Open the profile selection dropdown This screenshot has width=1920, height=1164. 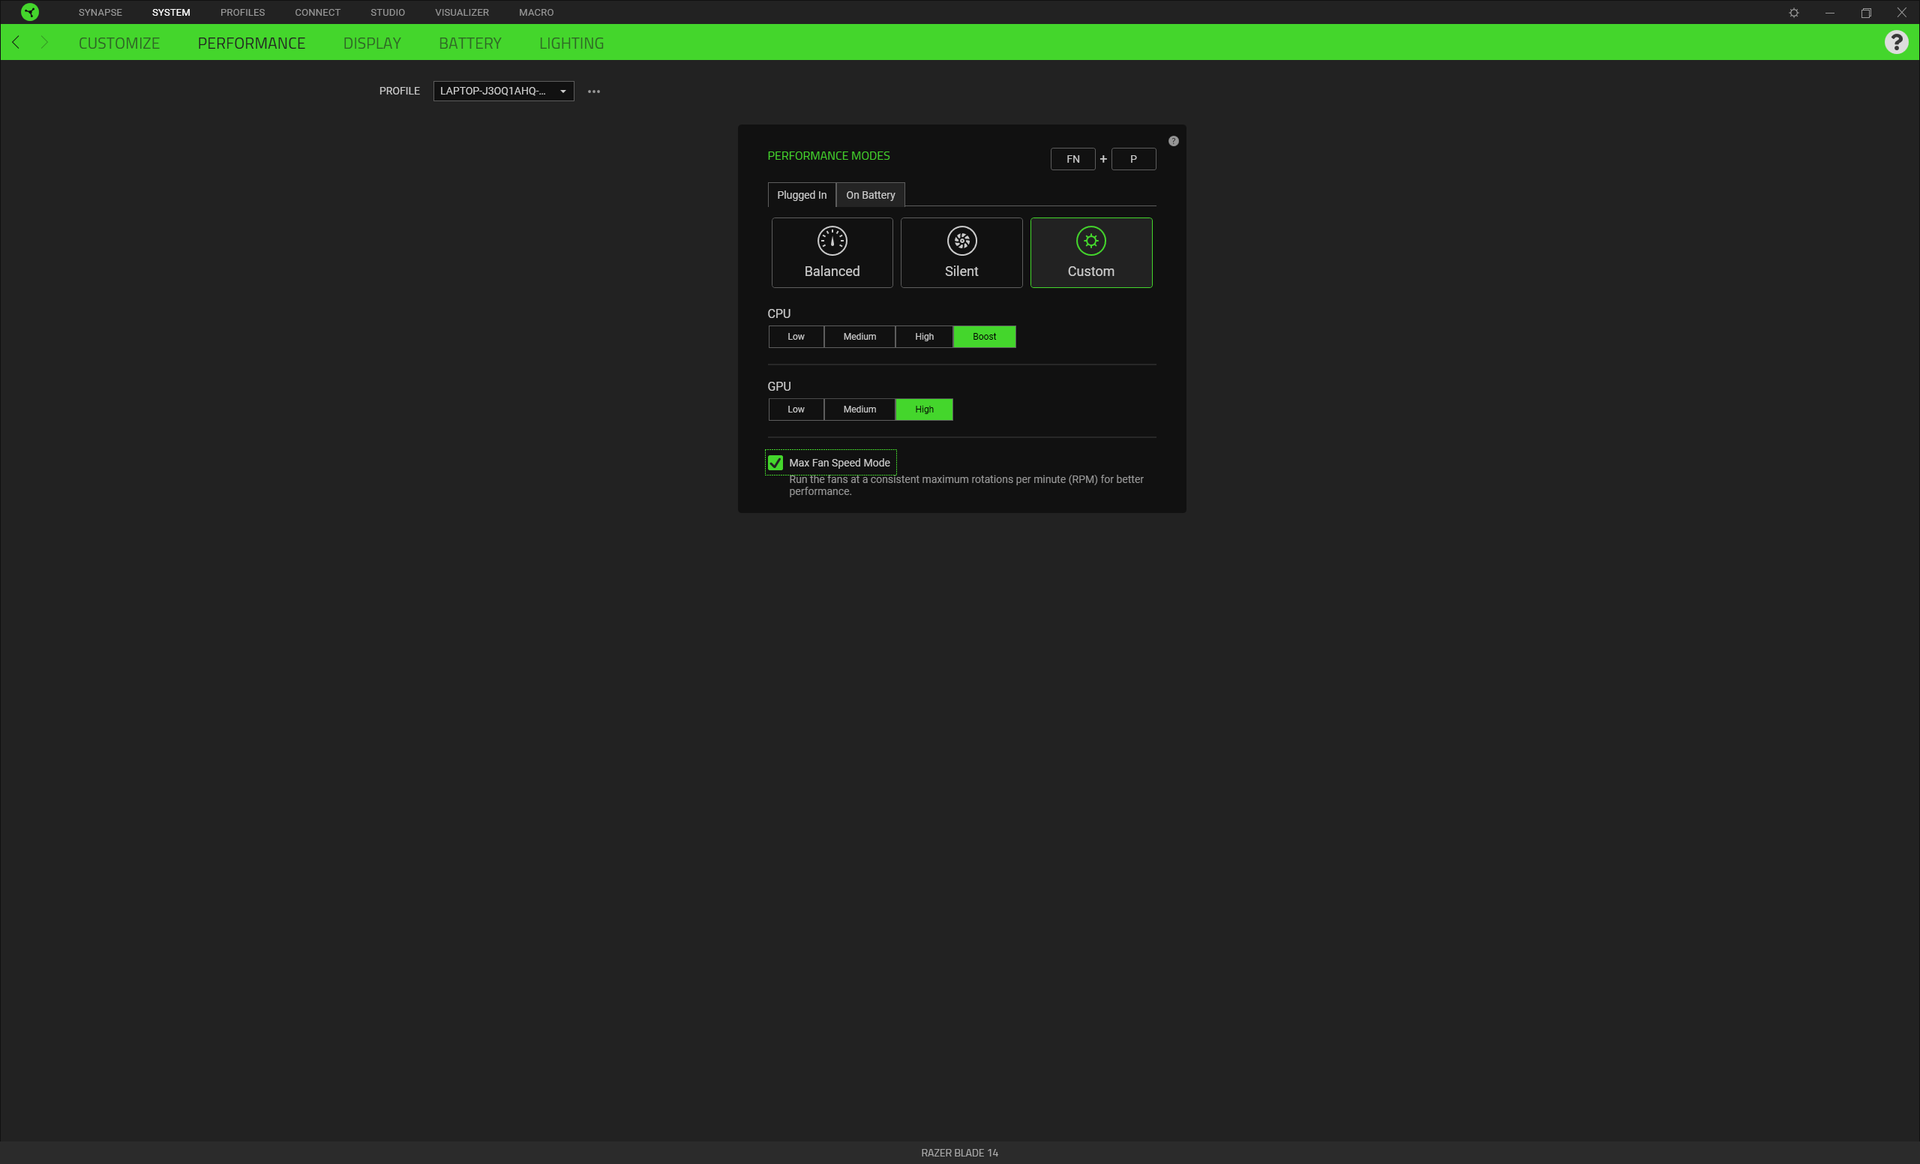tap(503, 91)
